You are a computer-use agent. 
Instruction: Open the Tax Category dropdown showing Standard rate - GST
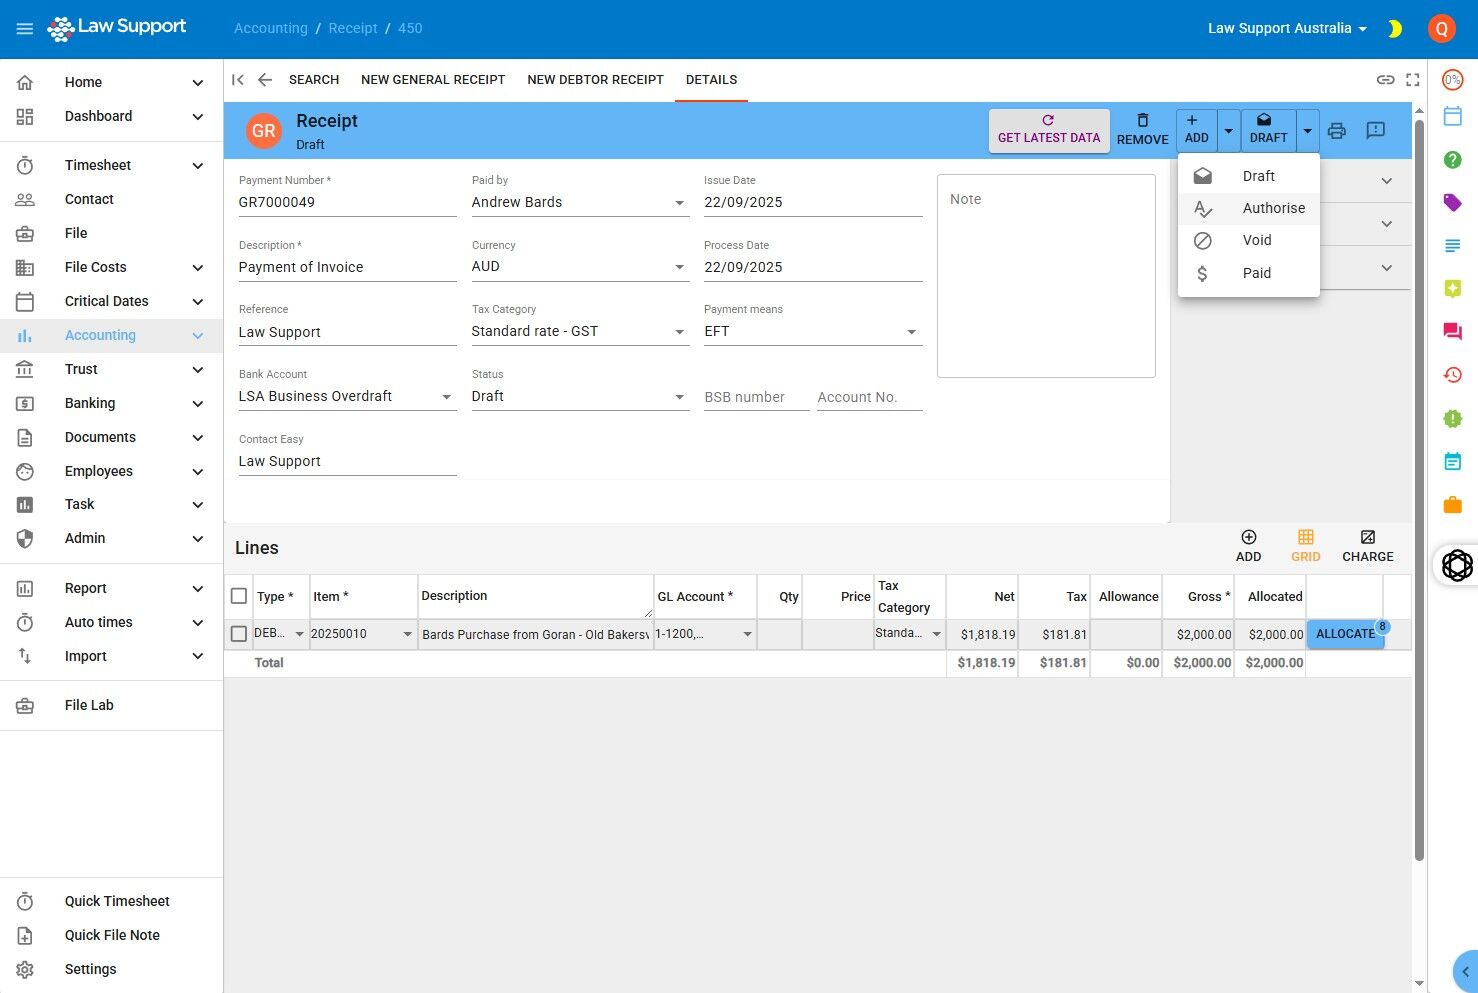(580, 332)
